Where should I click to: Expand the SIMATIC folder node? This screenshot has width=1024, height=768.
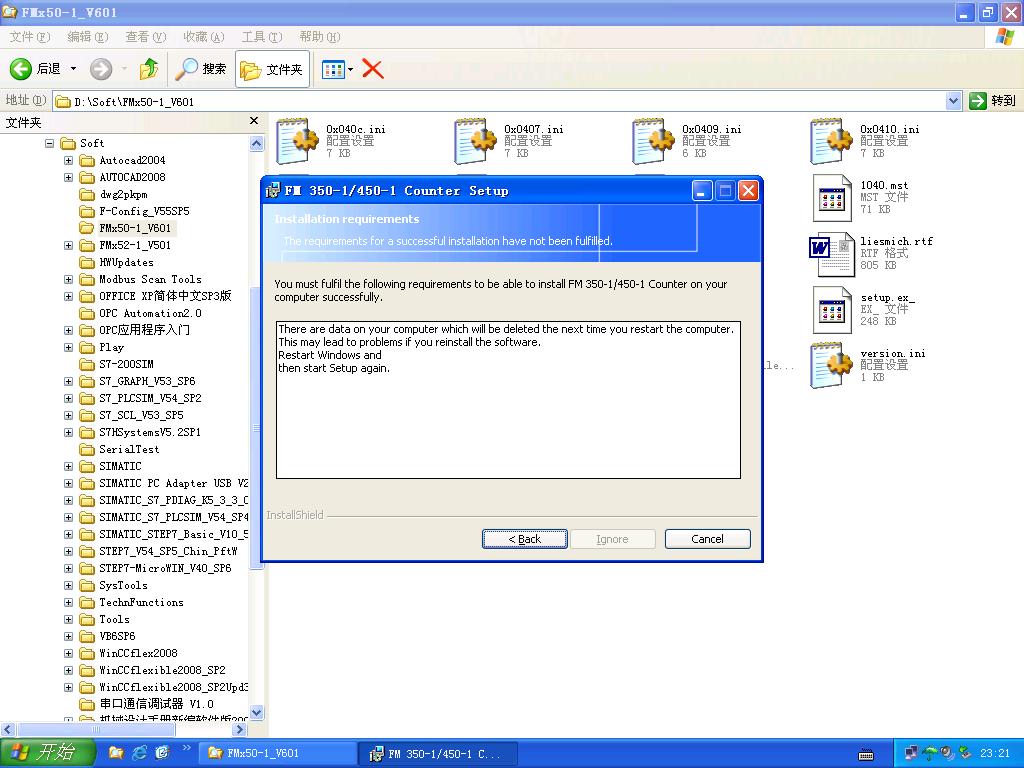pos(69,466)
